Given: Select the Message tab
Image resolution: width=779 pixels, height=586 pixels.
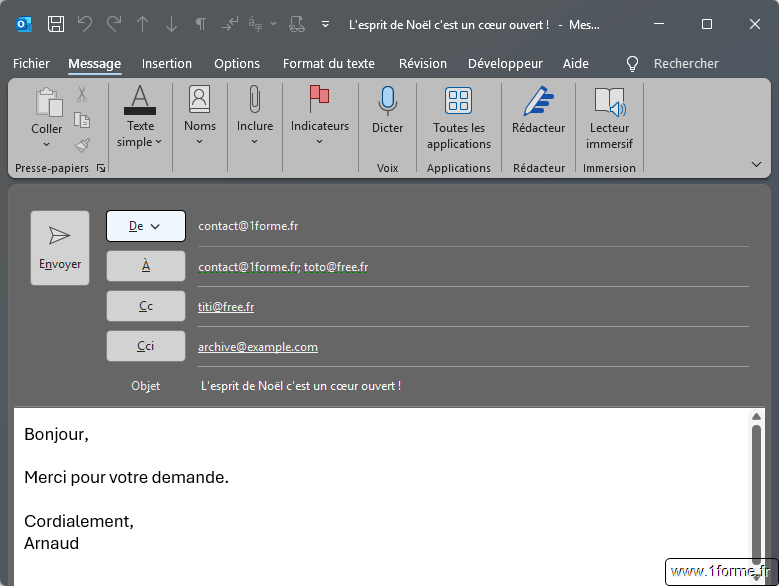Looking at the screenshot, I should [x=94, y=64].
